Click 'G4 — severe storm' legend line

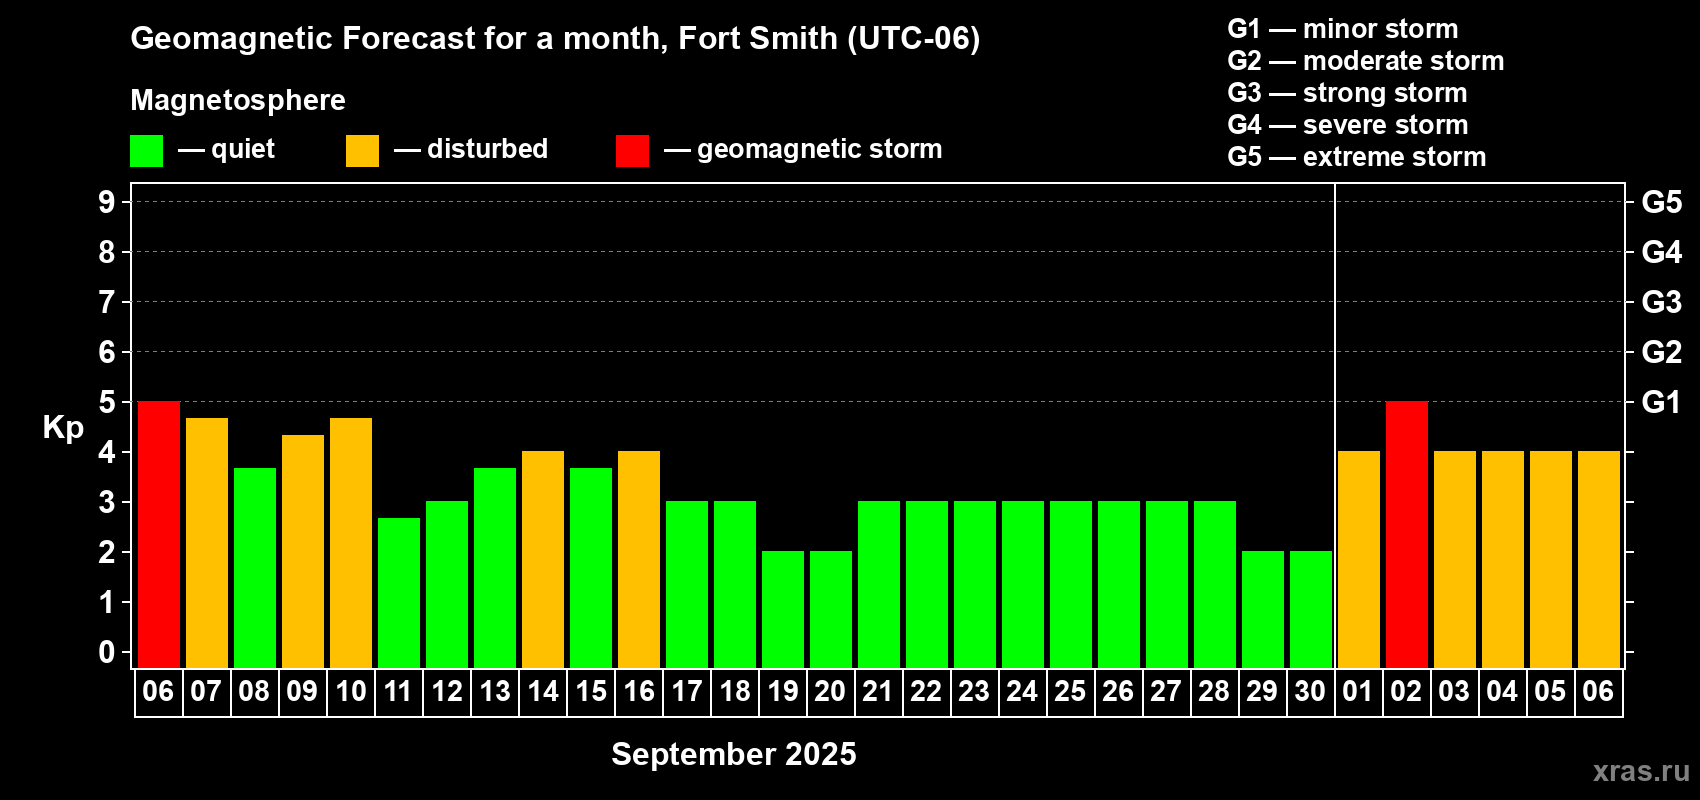tap(1348, 125)
